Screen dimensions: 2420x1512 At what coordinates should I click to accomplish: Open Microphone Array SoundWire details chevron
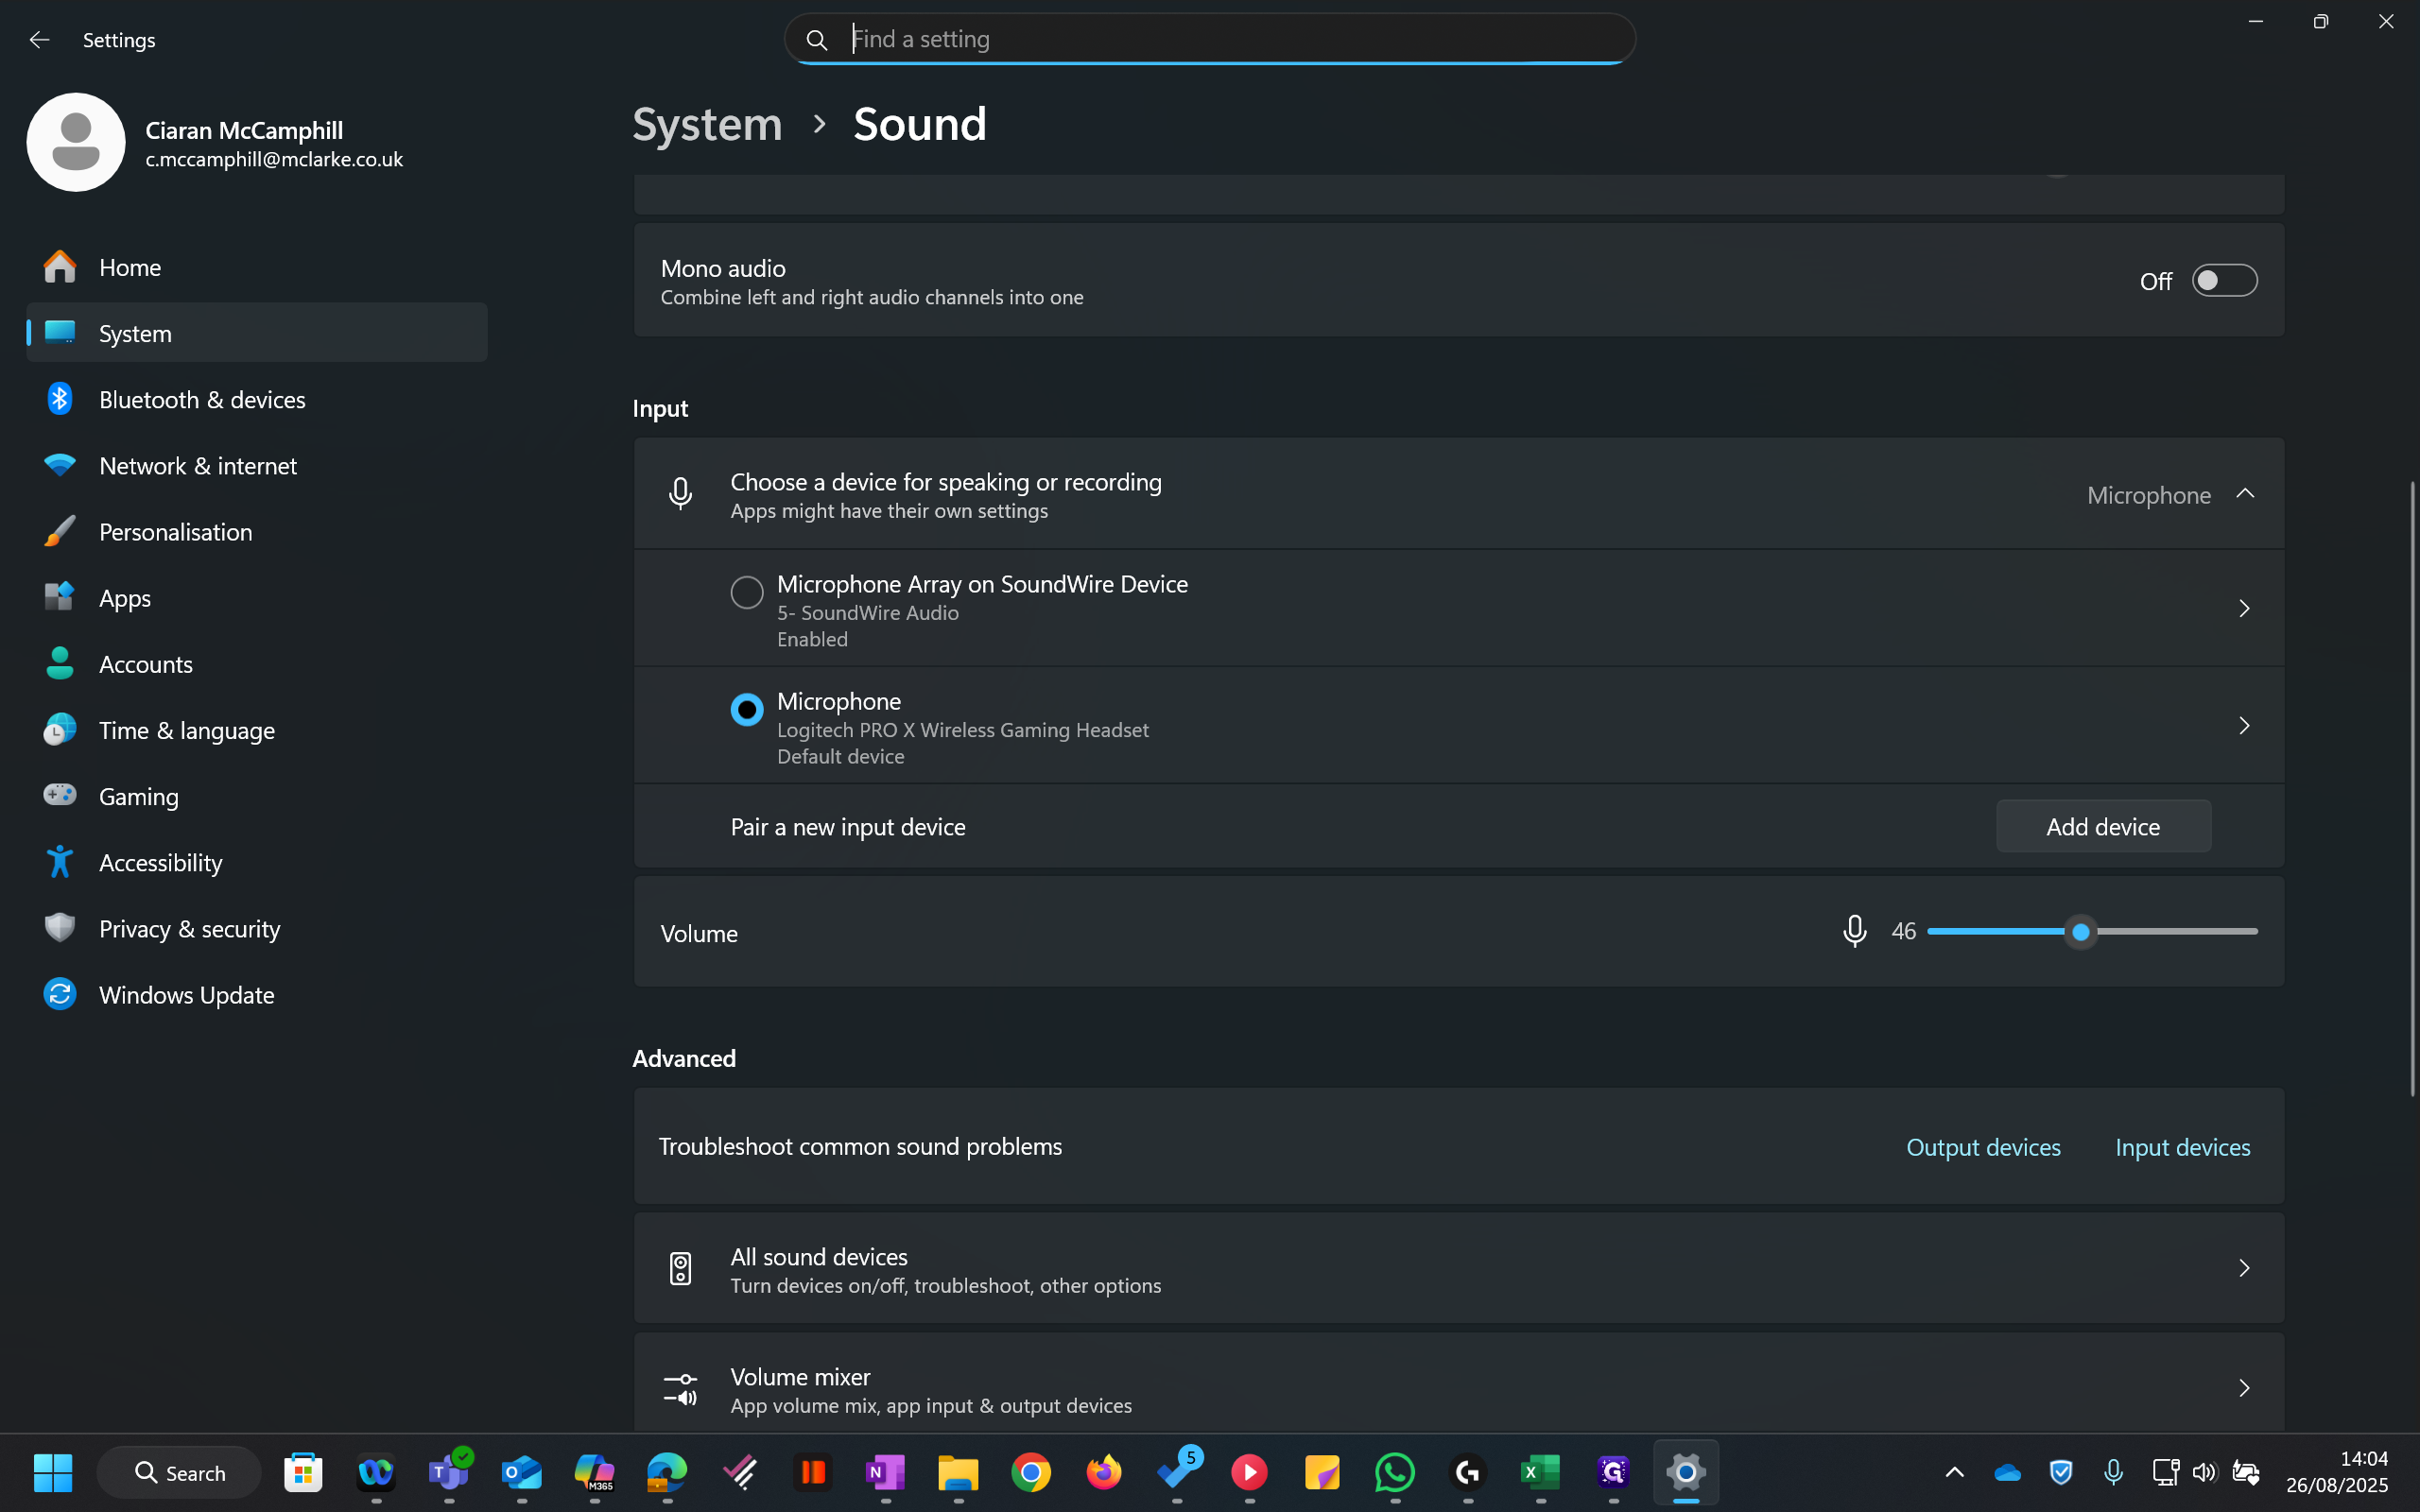tap(2244, 608)
